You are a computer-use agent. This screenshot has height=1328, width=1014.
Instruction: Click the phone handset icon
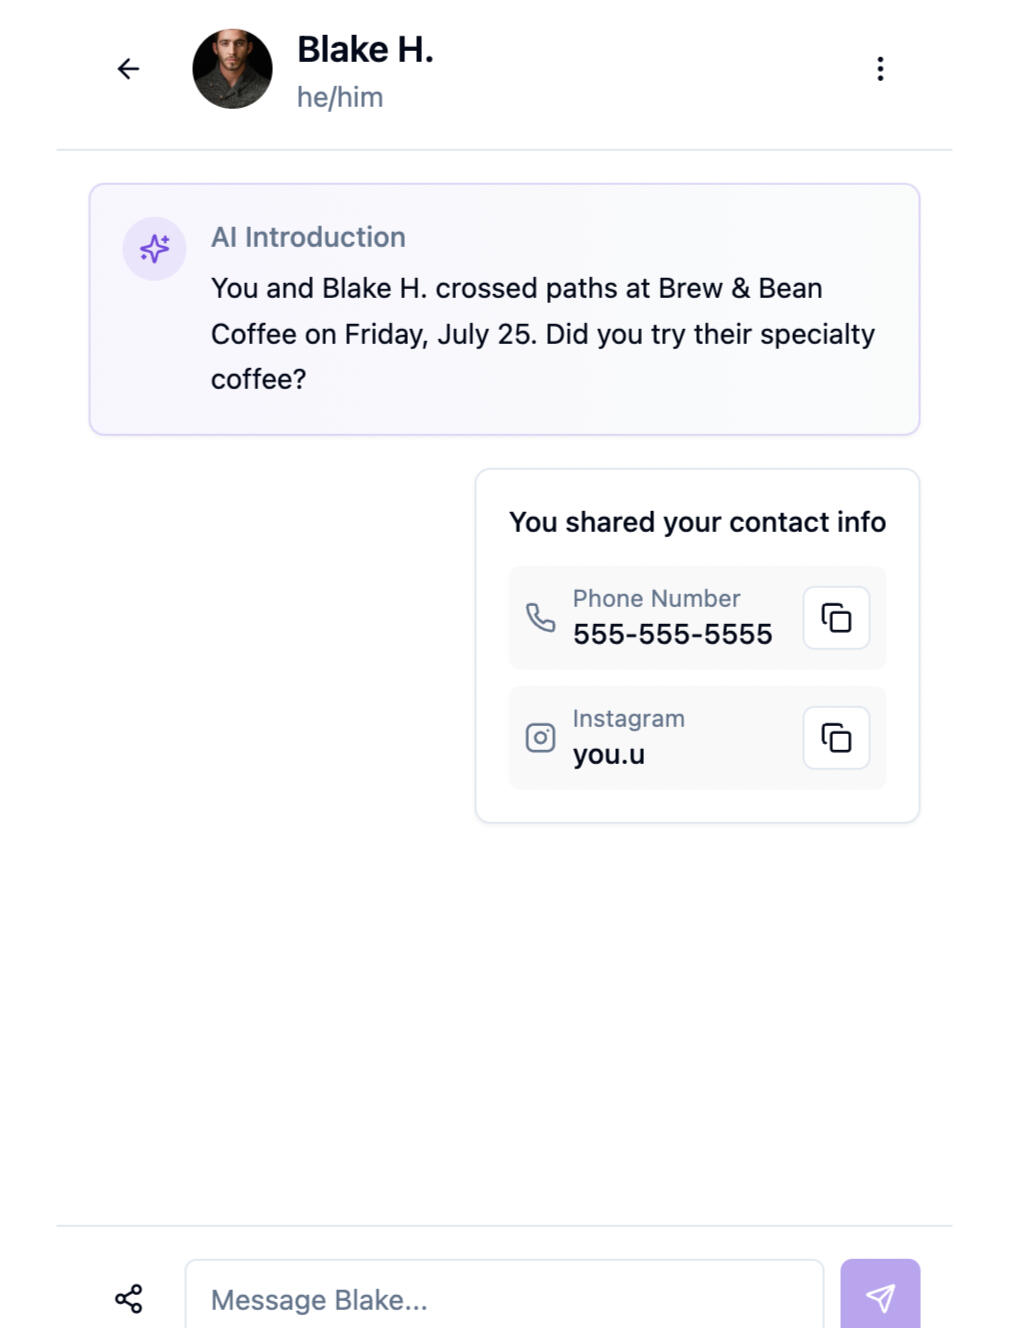tap(540, 618)
